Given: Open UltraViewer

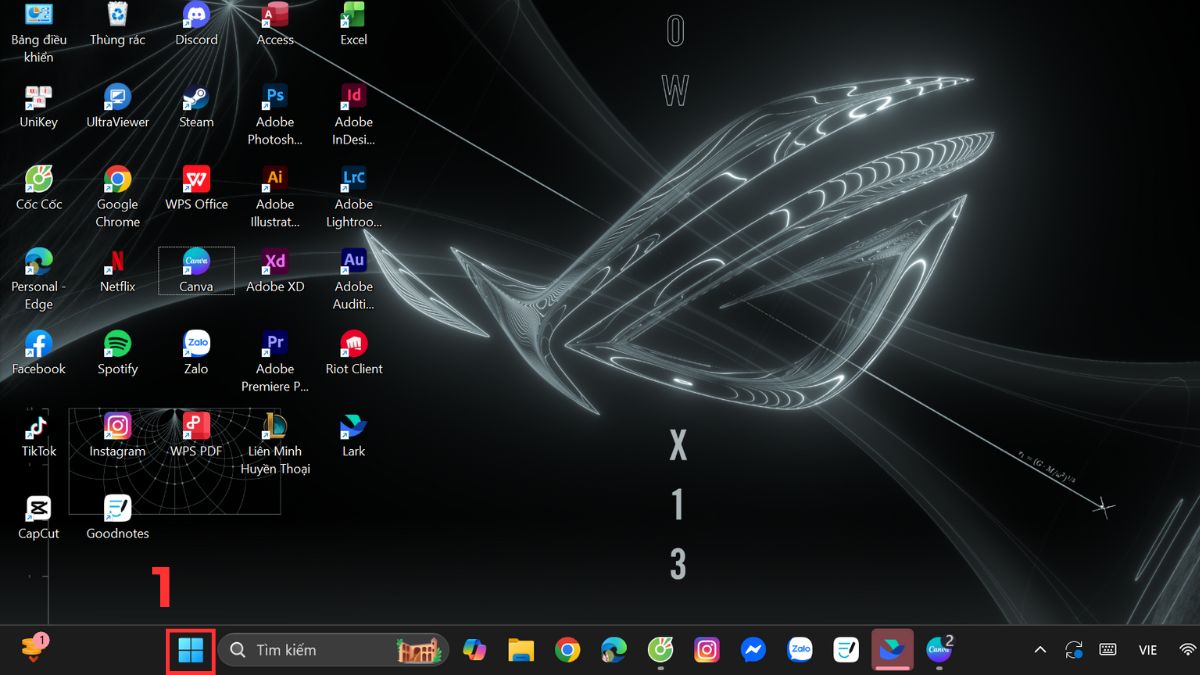Looking at the screenshot, I should [x=117, y=105].
